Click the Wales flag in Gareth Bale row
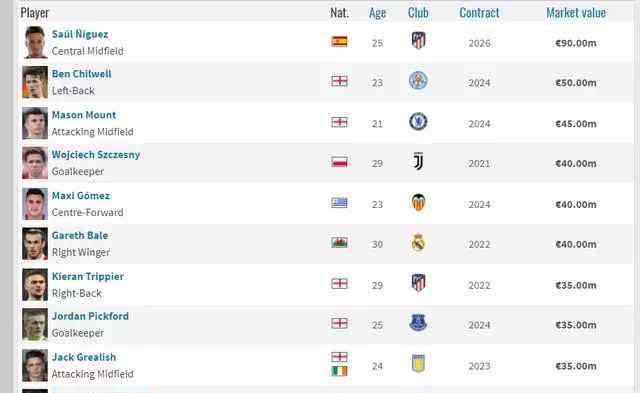Screen dimensions: 640x393 [340, 242]
